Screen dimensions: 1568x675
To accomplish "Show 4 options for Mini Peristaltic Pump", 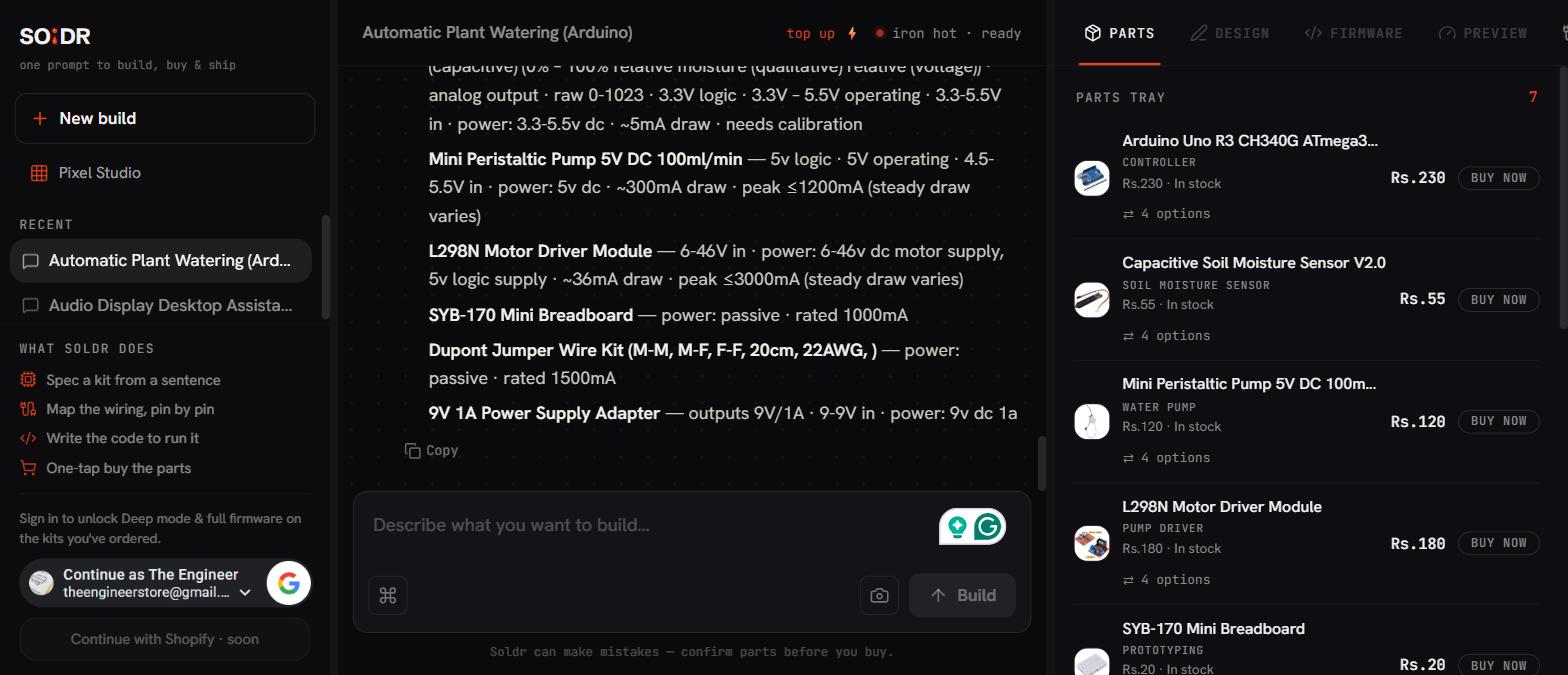I will pyautogui.click(x=1166, y=458).
